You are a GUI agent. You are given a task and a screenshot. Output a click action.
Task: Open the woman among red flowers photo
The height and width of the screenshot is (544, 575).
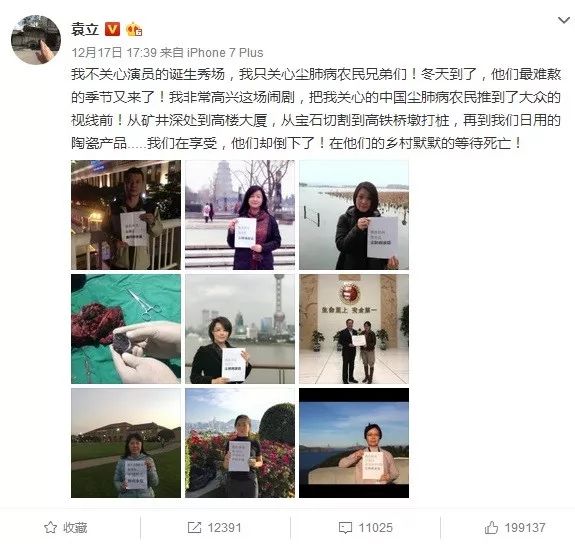click(240, 443)
